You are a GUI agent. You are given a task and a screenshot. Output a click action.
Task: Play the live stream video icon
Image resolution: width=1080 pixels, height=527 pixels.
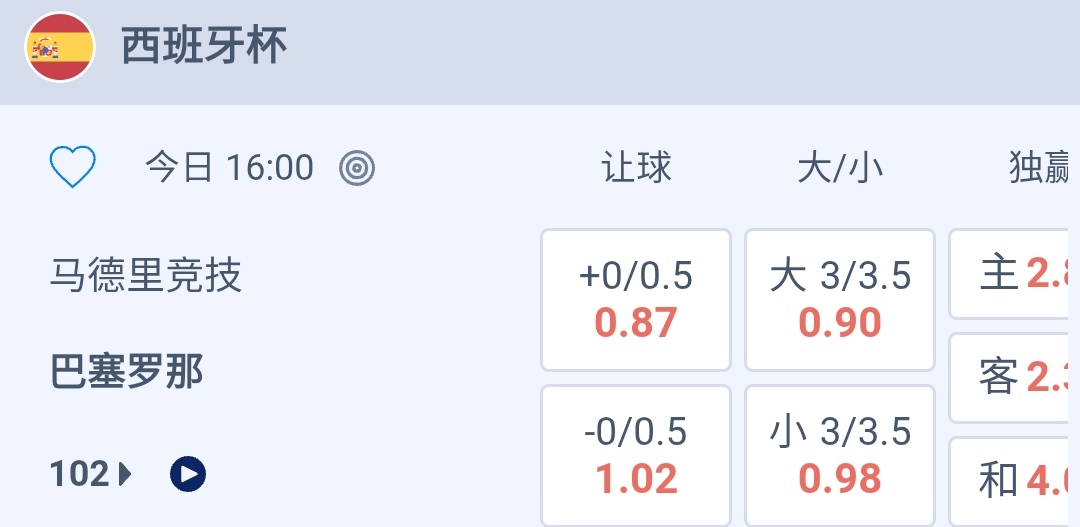pyautogui.click(x=188, y=474)
